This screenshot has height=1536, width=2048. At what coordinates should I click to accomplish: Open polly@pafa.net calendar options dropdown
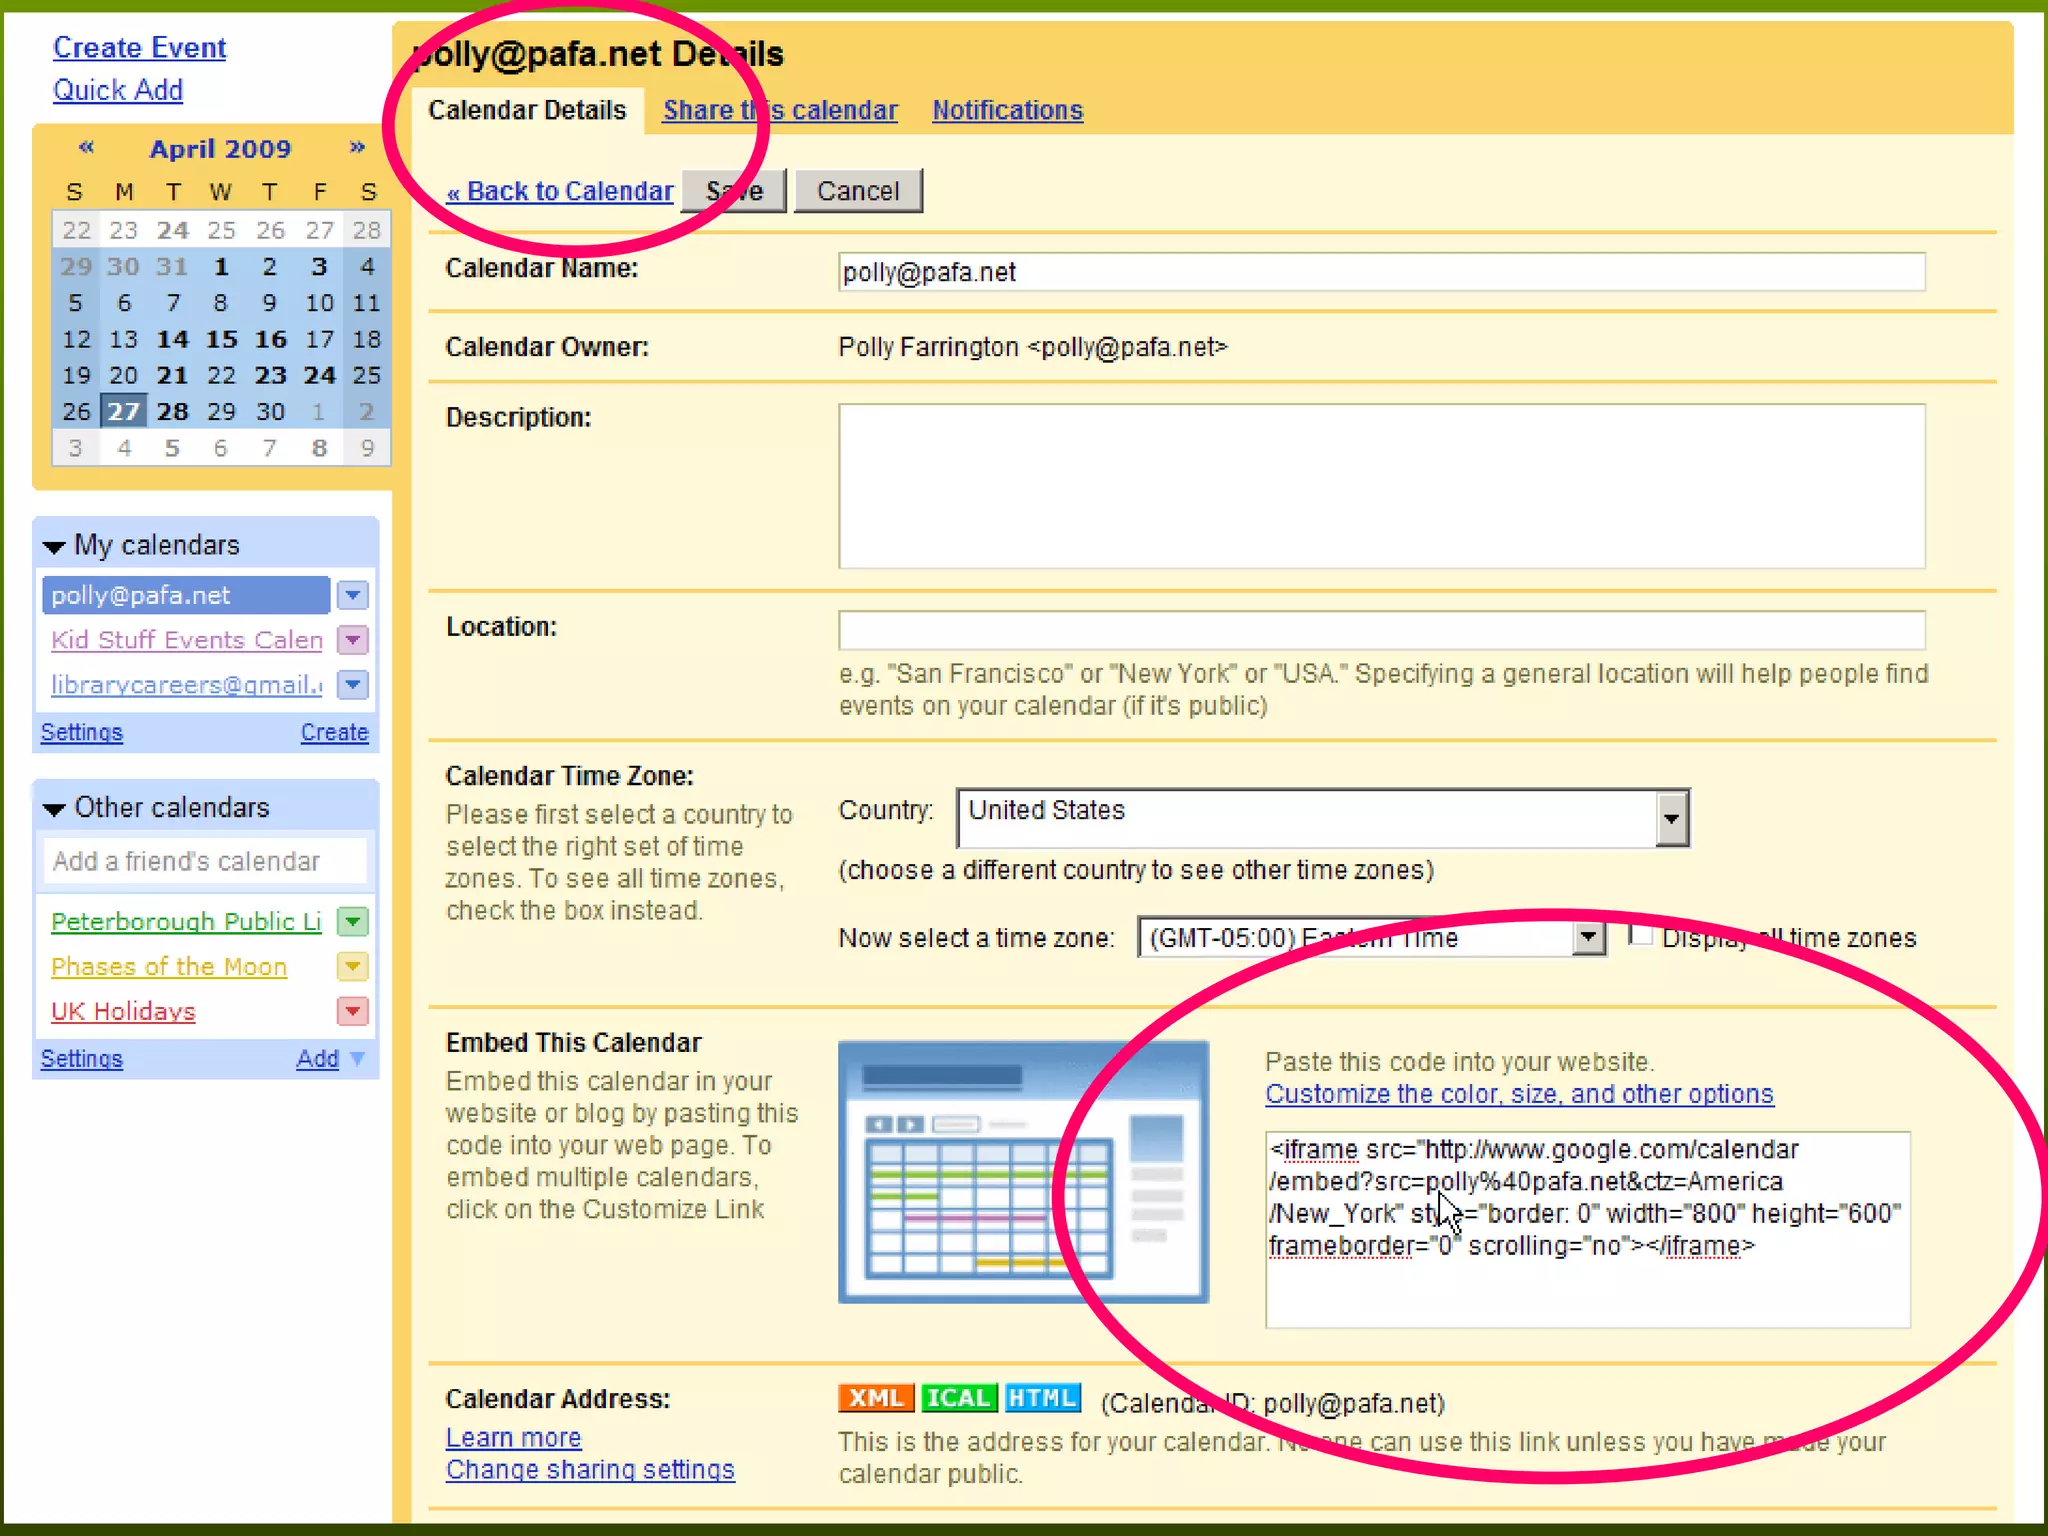[x=352, y=595]
